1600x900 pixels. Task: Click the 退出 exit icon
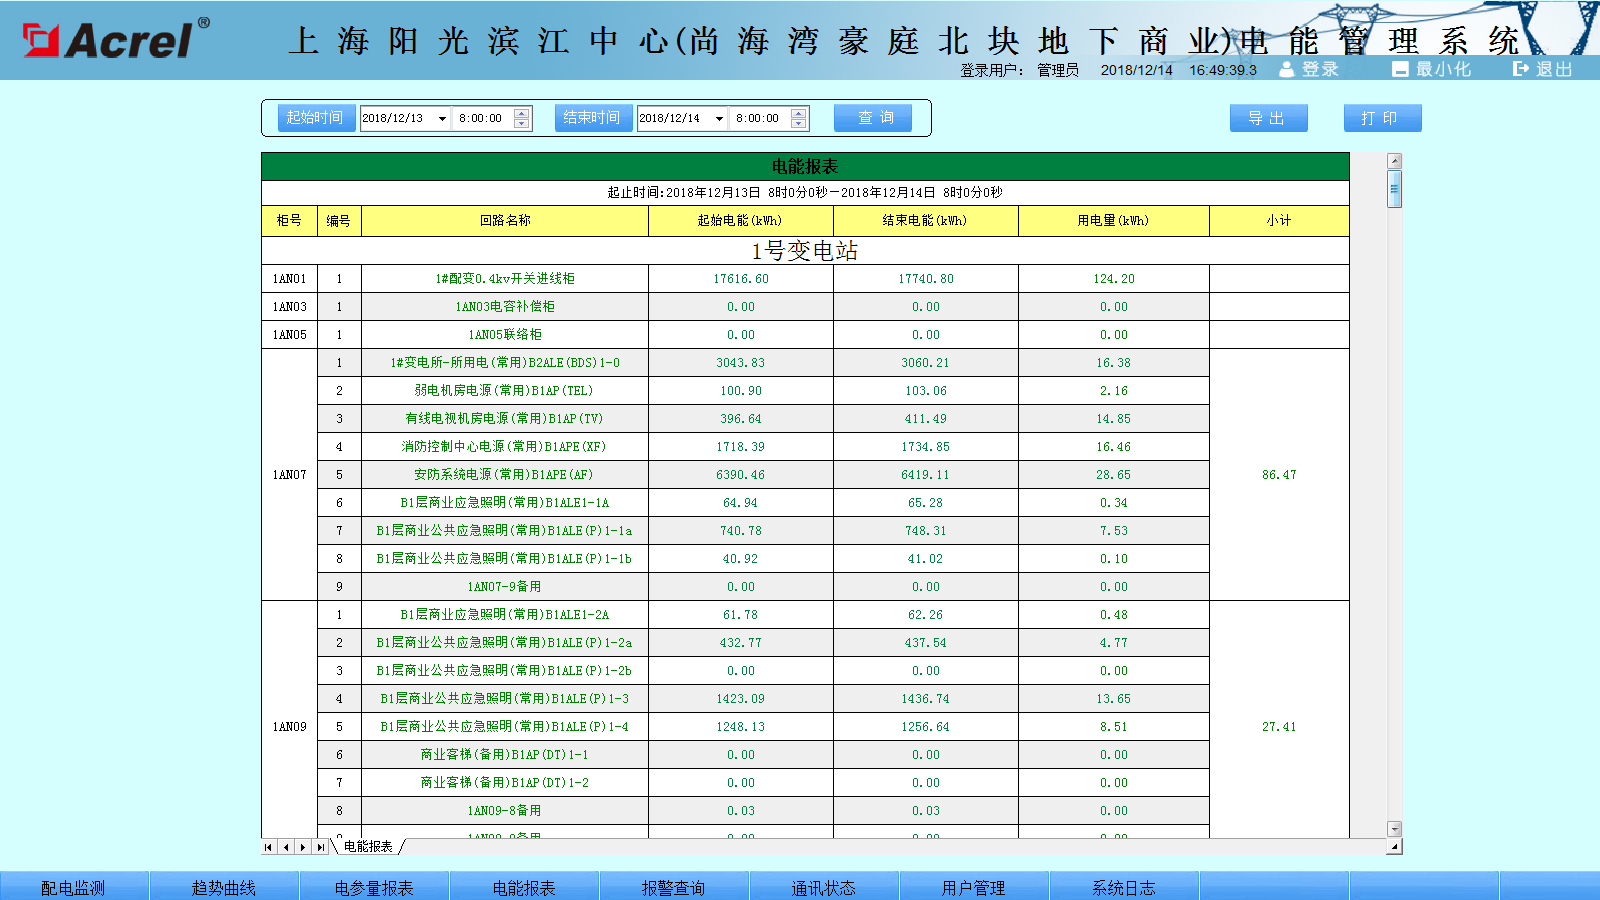[x=1521, y=69]
